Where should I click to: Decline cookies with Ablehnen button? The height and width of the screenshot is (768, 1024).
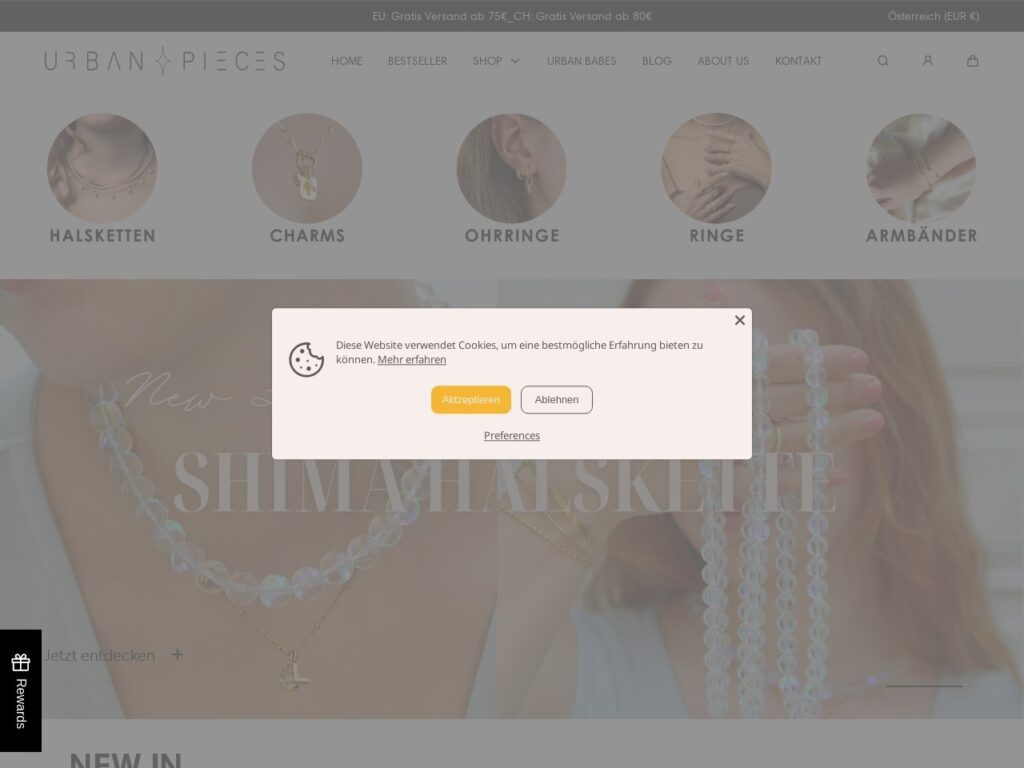click(x=556, y=400)
